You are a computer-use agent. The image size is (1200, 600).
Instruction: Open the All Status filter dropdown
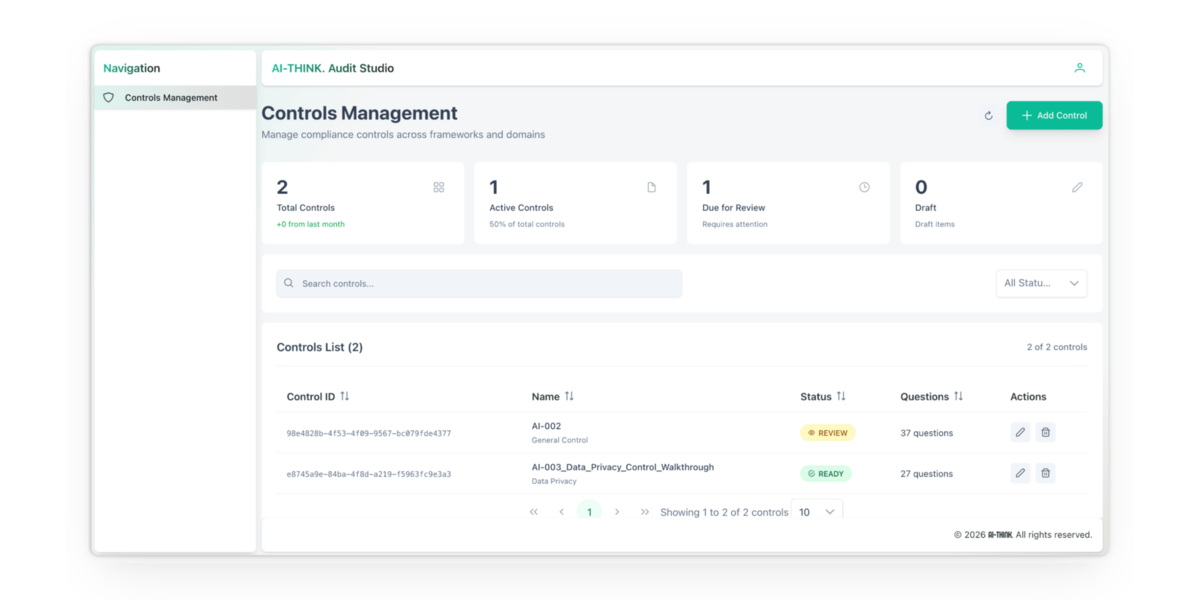[1041, 283]
